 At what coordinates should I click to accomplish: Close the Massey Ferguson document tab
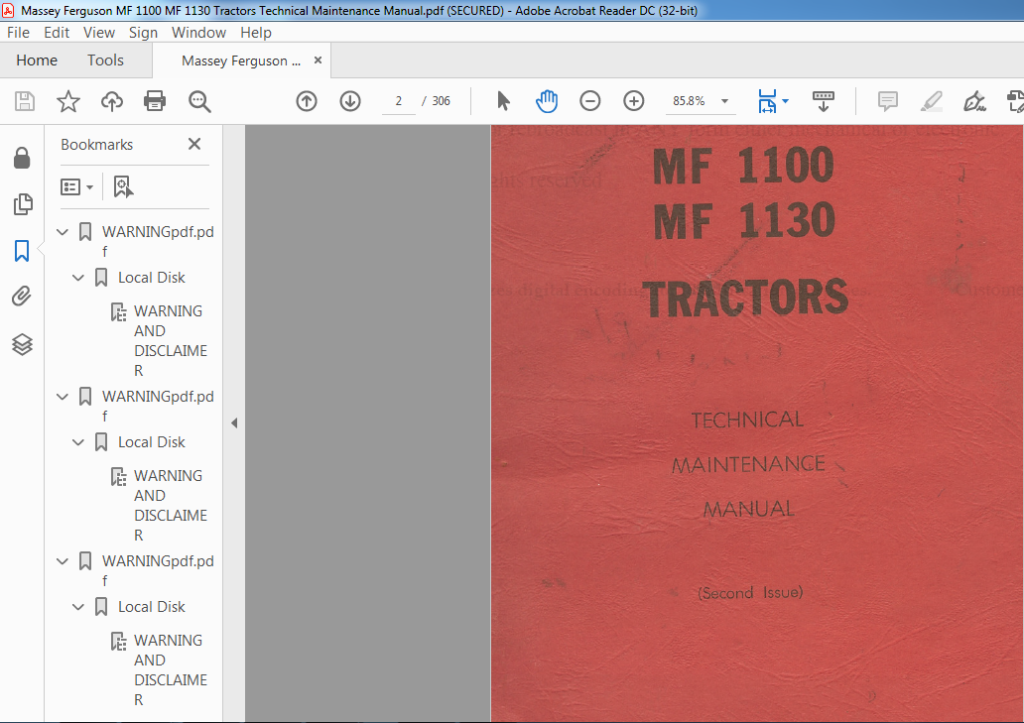point(318,60)
